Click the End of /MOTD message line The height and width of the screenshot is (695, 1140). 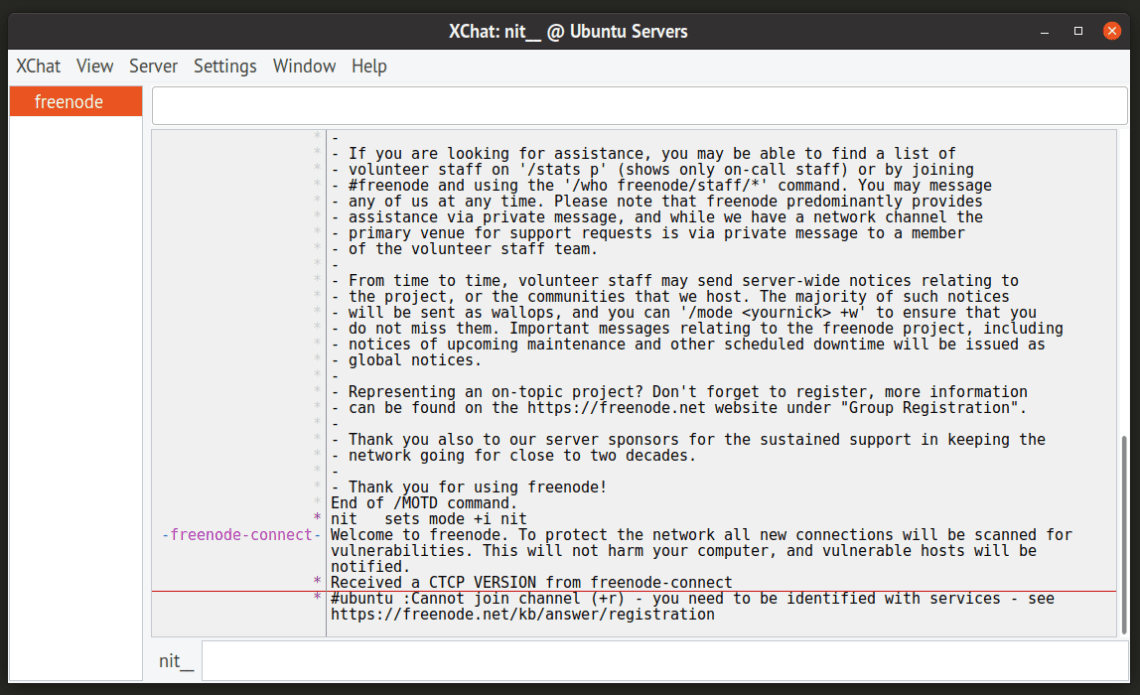(x=423, y=503)
